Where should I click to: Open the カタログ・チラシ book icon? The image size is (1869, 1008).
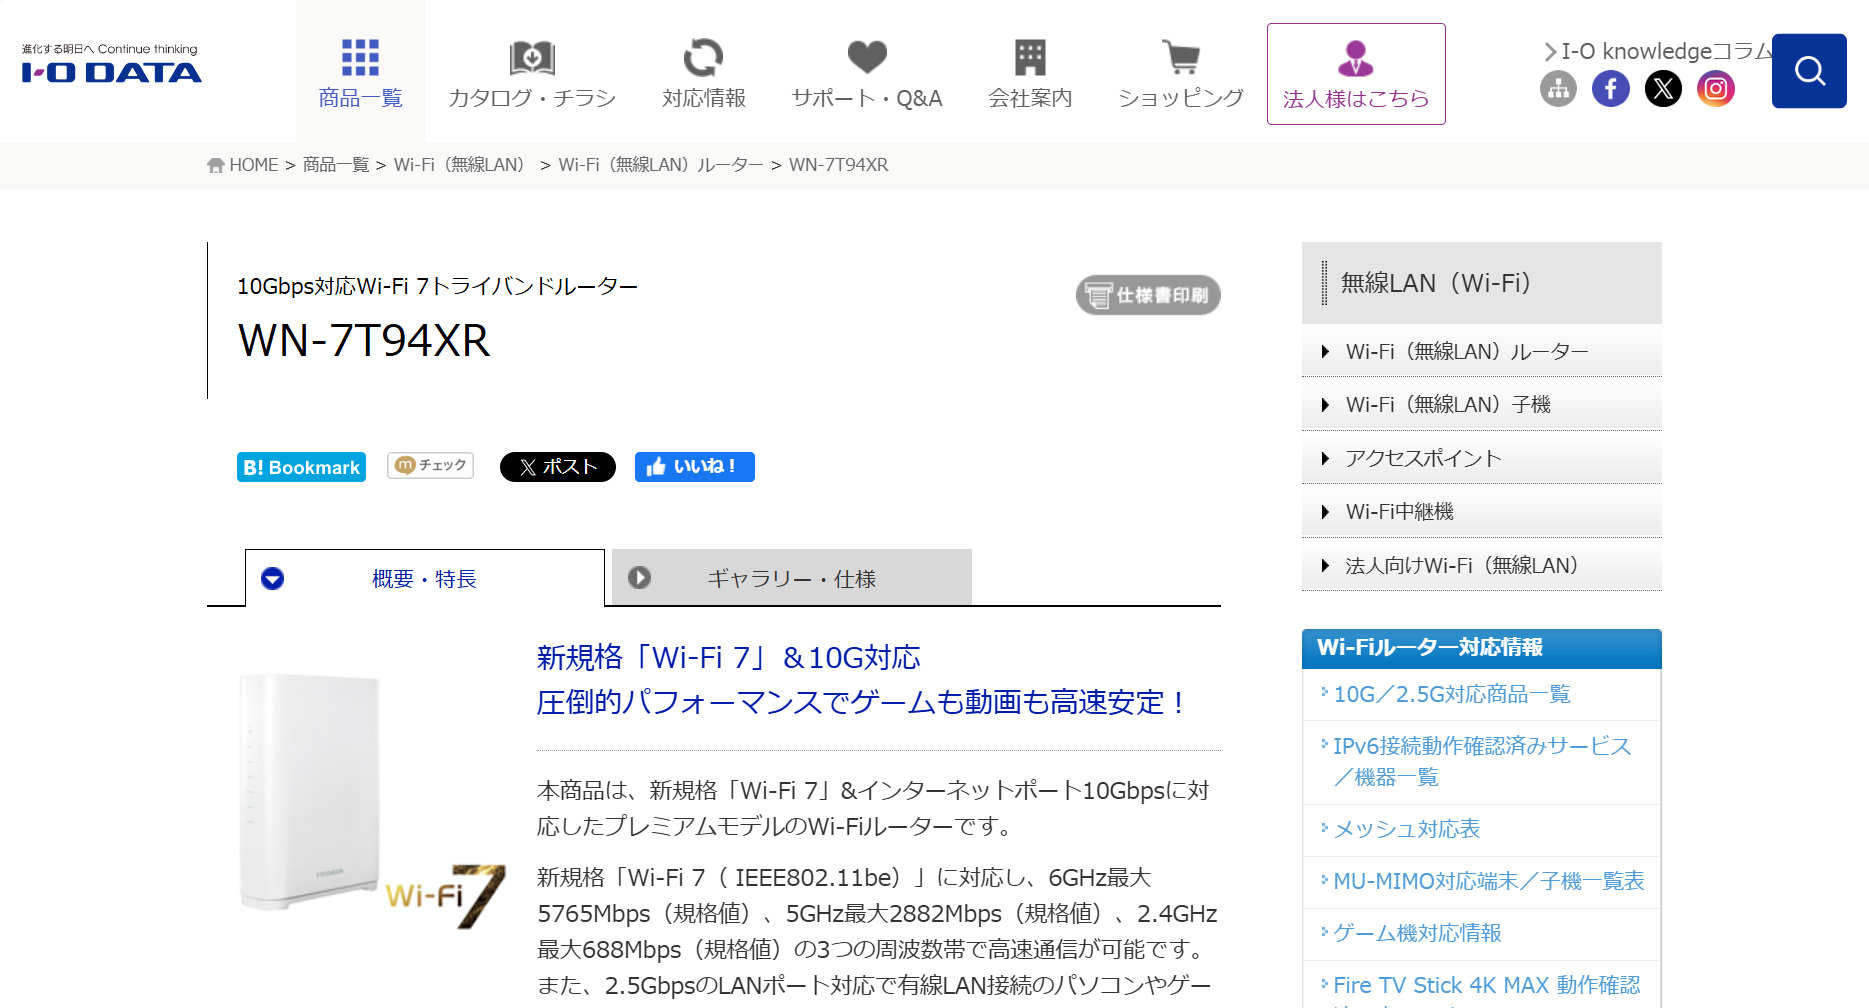532,58
